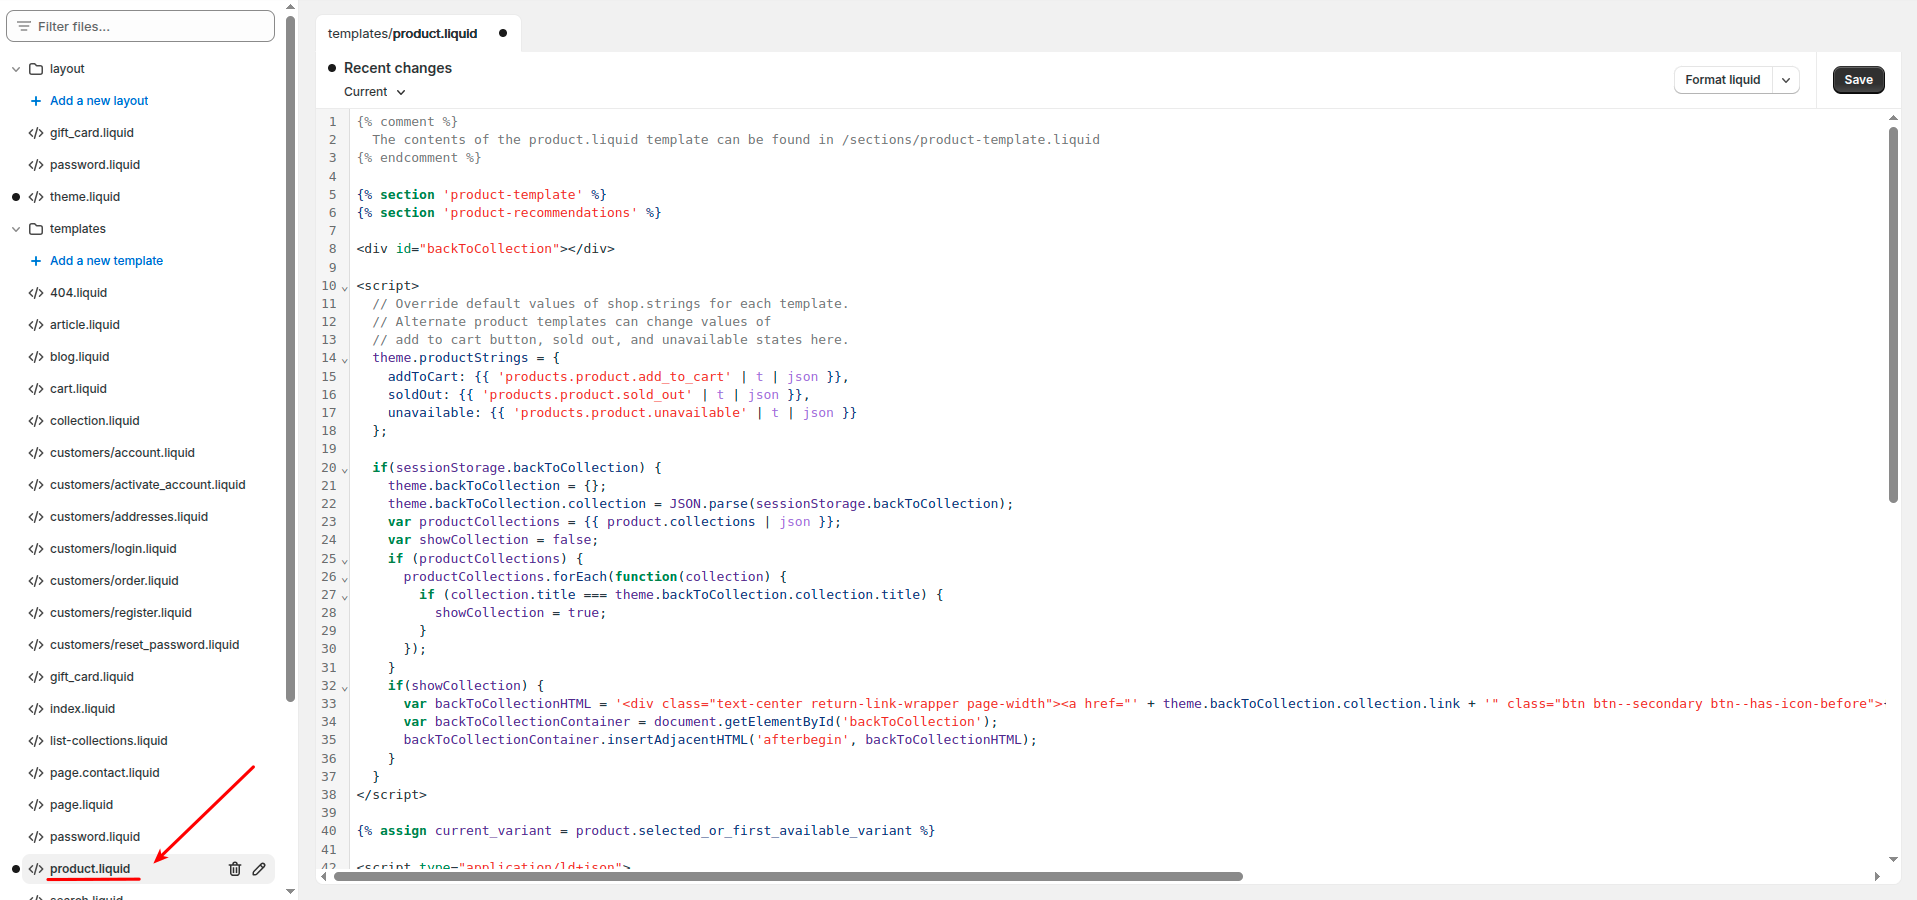Click the editor scroll-down arrow
Screen dimensions: 1917x900
(x=1893, y=859)
